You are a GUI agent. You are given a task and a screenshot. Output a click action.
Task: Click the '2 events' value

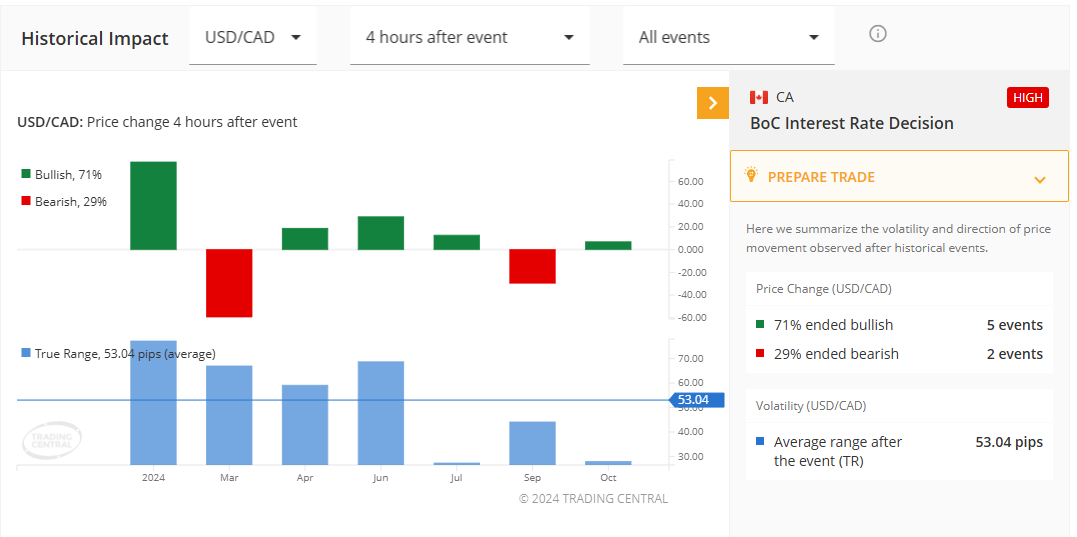1014,354
